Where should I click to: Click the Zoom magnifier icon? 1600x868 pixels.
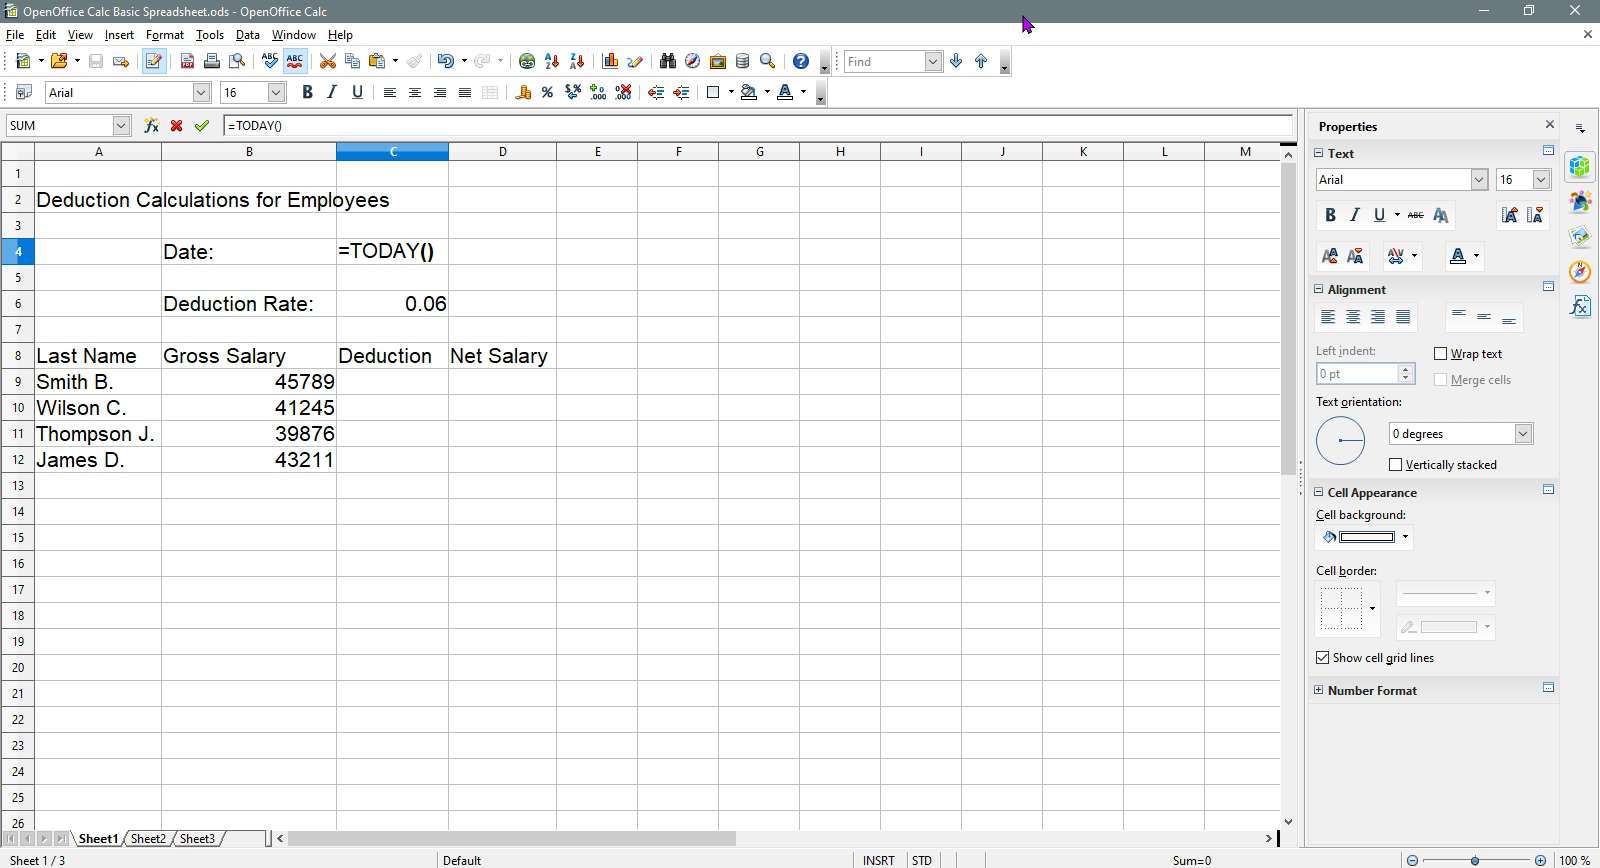767,61
